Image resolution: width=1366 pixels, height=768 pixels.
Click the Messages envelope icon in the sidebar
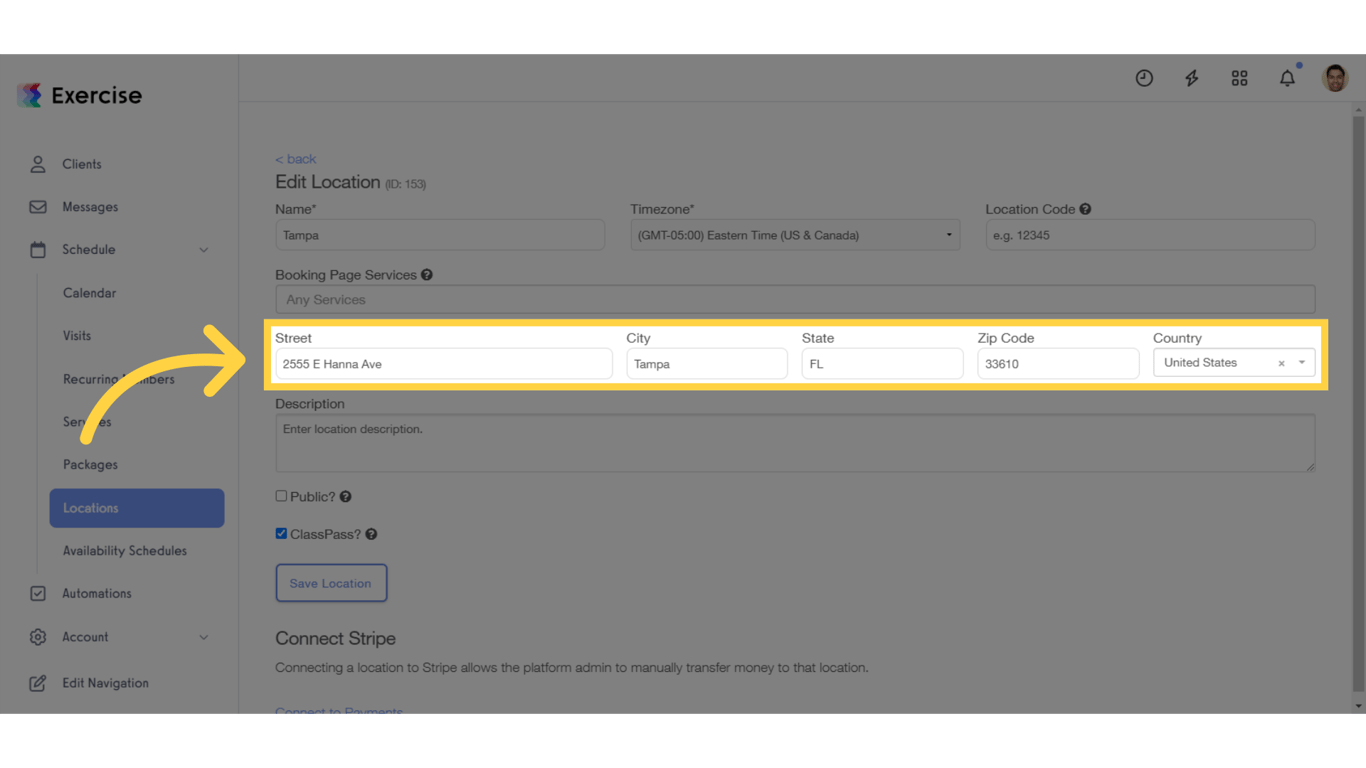point(37,206)
